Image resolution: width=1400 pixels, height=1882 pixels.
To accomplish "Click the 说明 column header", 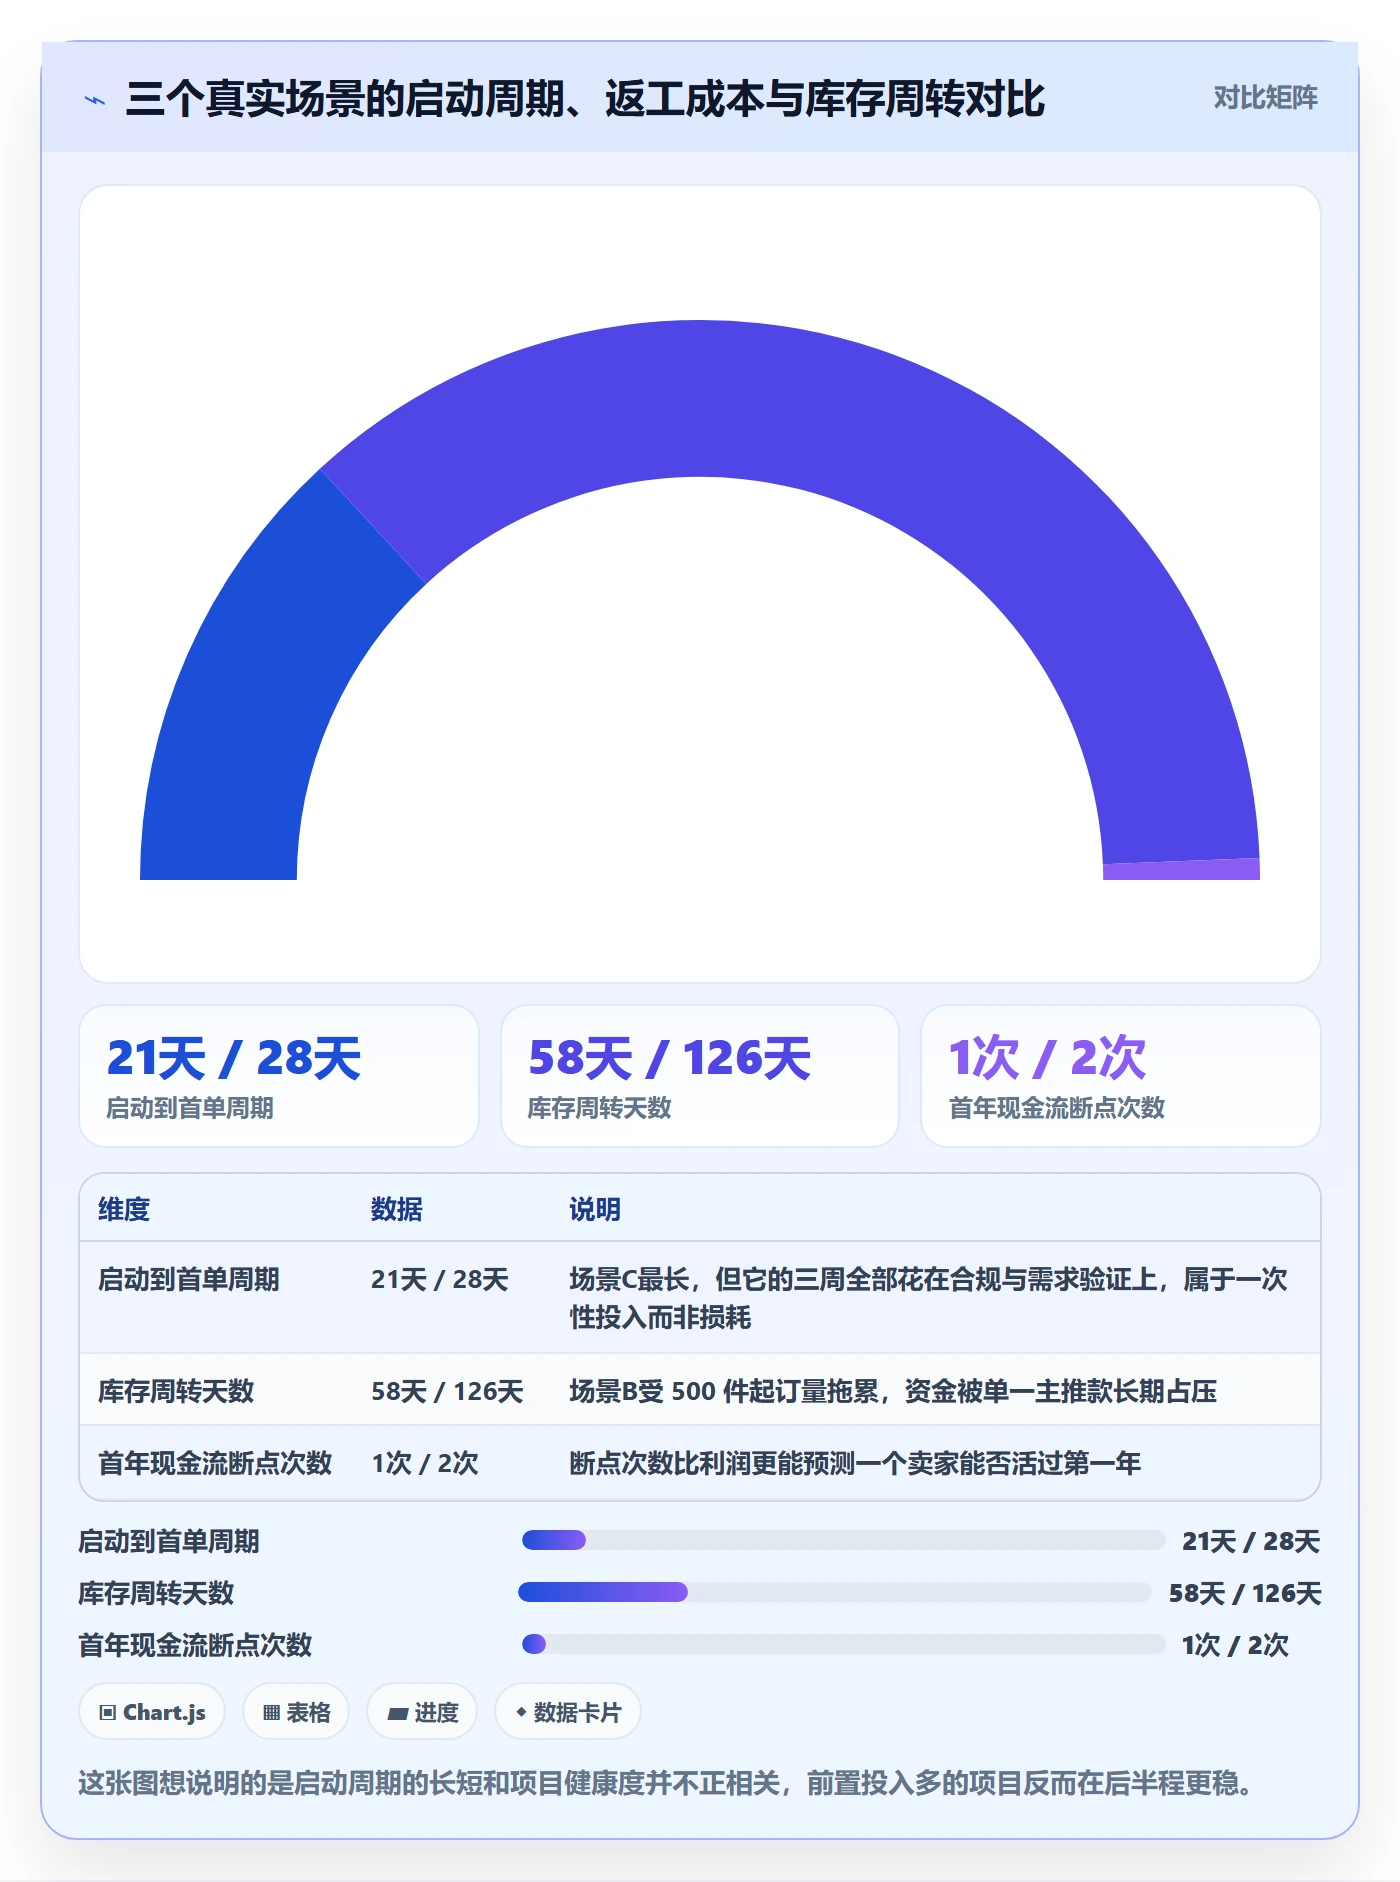I will click(595, 1209).
